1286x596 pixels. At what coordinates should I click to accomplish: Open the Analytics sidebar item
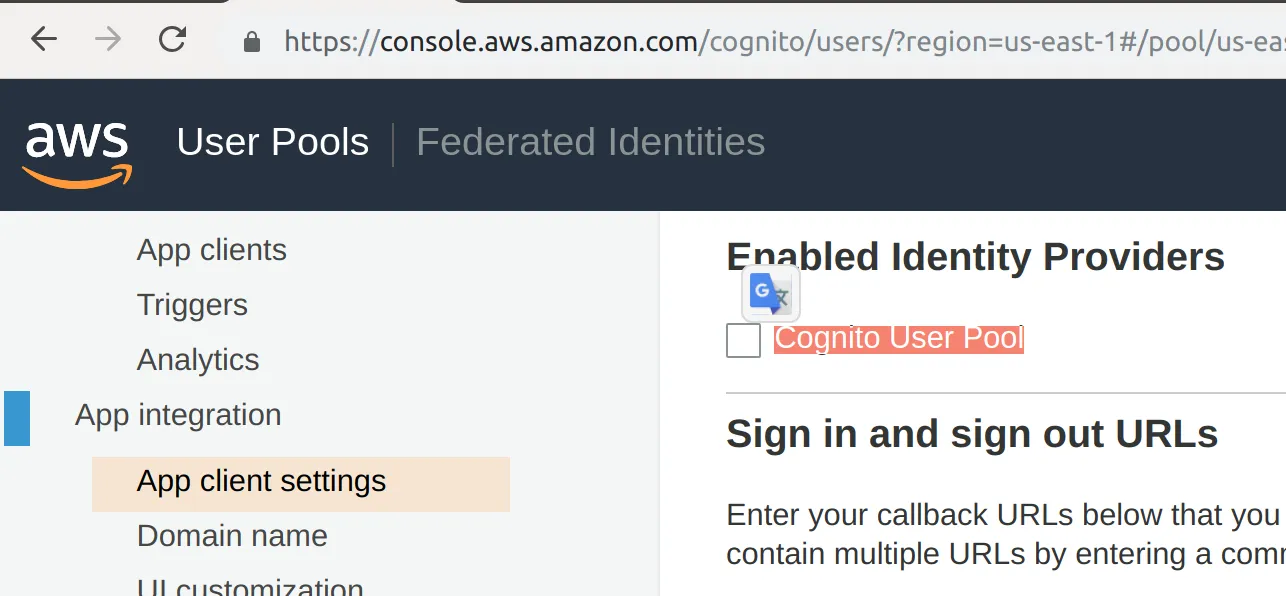pyautogui.click(x=198, y=360)
